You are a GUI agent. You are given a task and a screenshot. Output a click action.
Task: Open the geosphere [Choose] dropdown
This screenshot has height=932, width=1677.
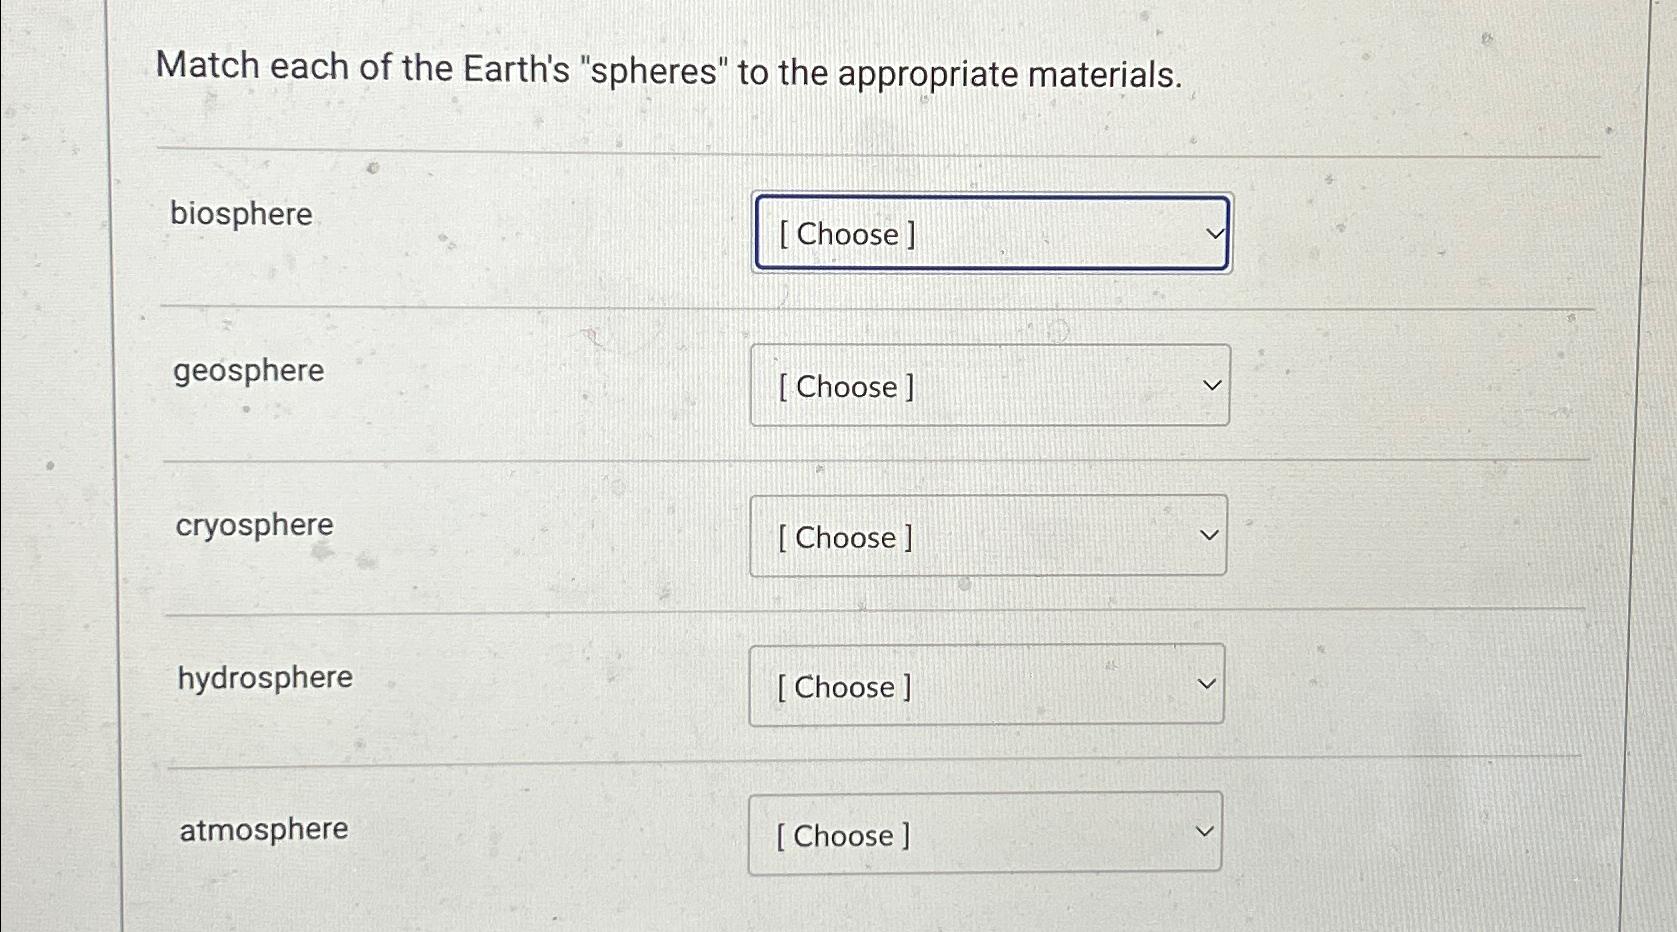989,387
